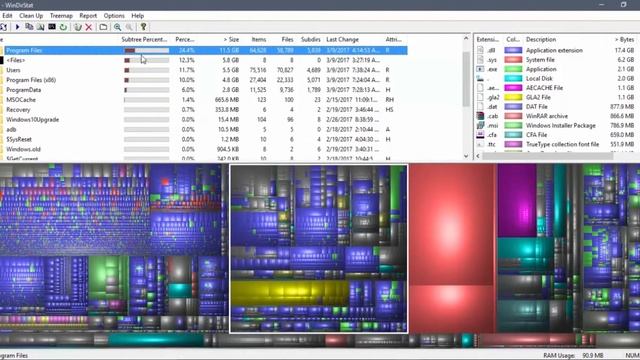Click the .gla2 file type icon
This screenshot has width=640, height=360.
480,97
